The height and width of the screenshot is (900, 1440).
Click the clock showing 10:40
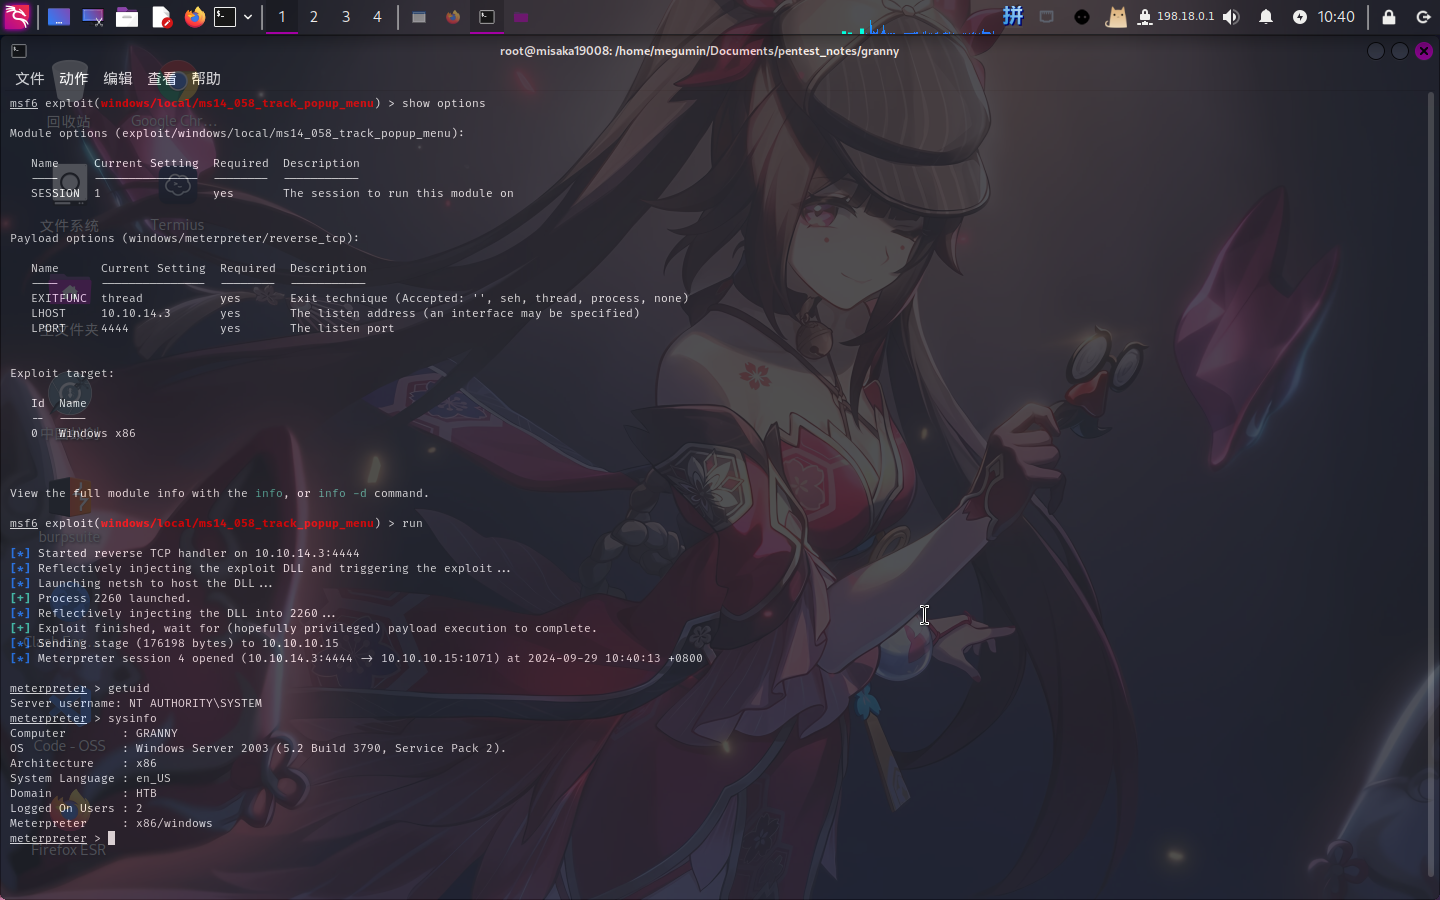tap(1336, 17)
